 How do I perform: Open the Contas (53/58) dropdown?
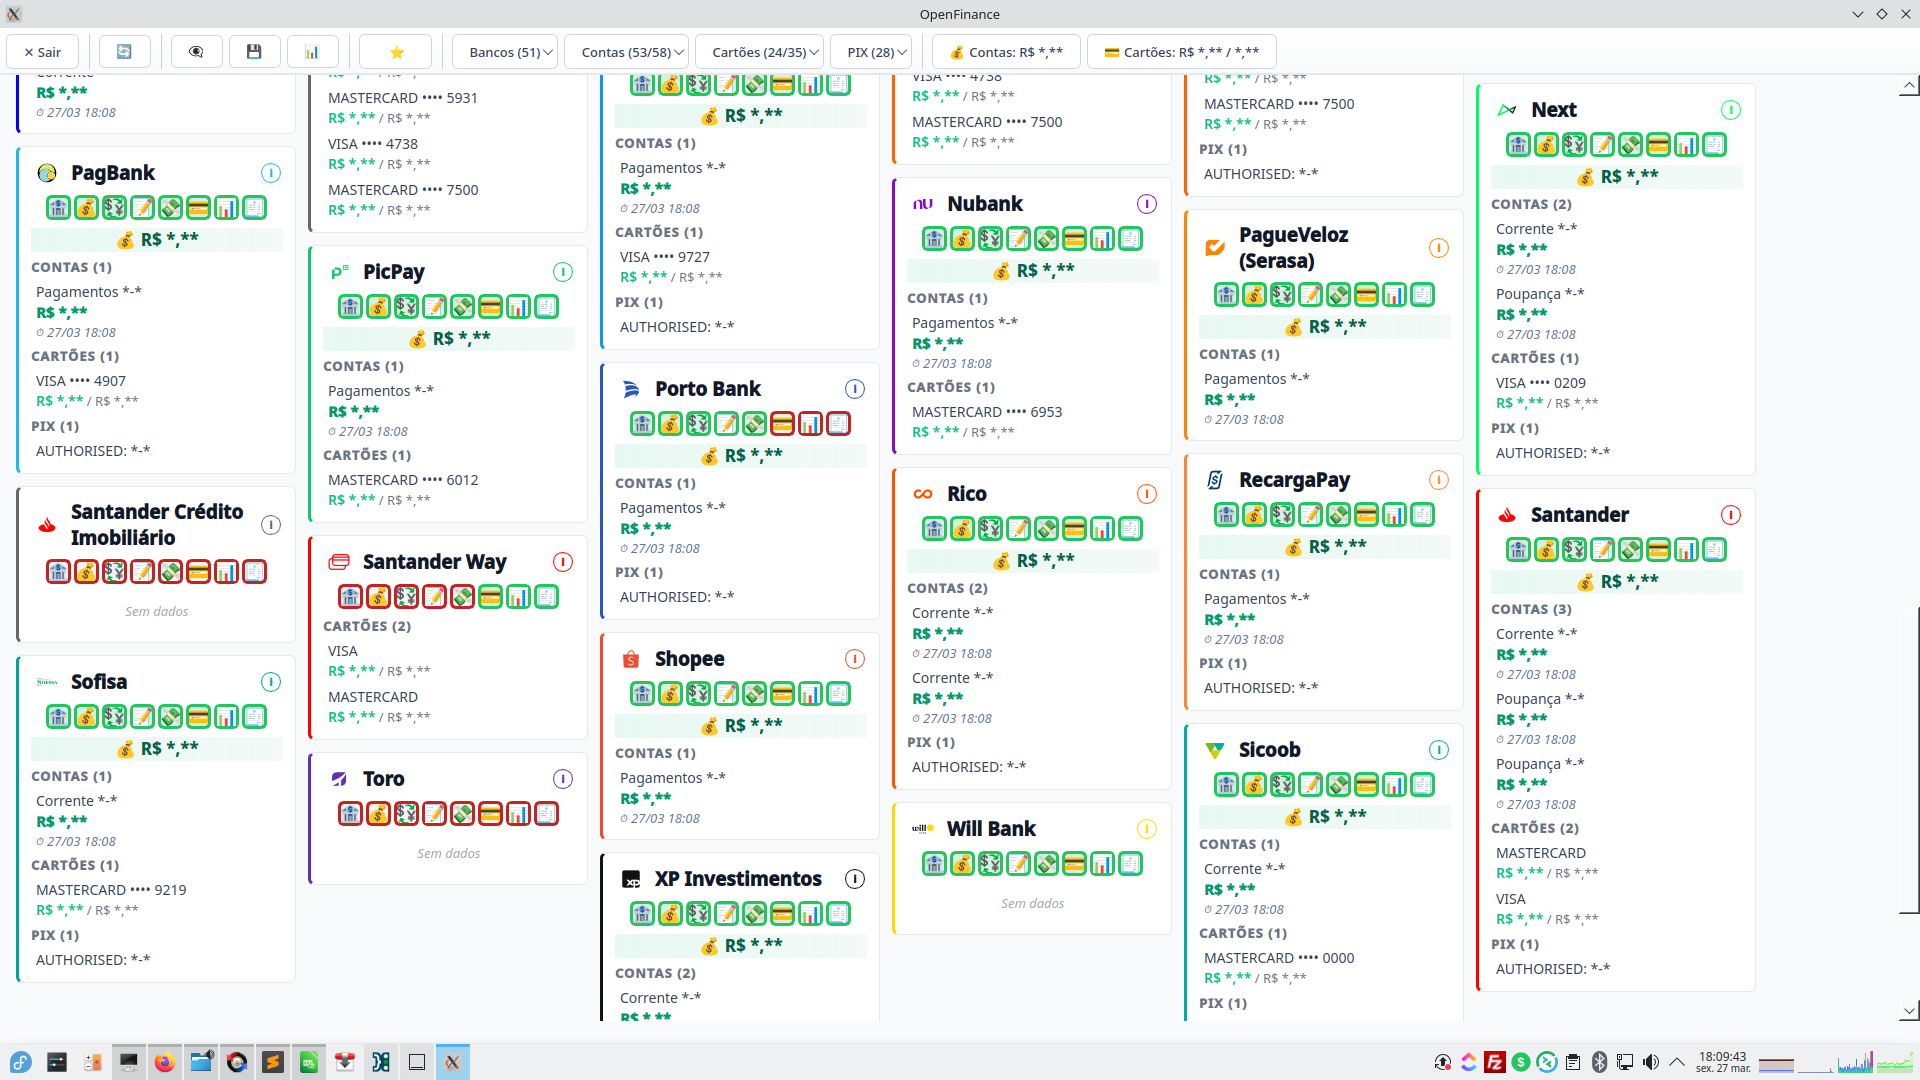point(627,52)
